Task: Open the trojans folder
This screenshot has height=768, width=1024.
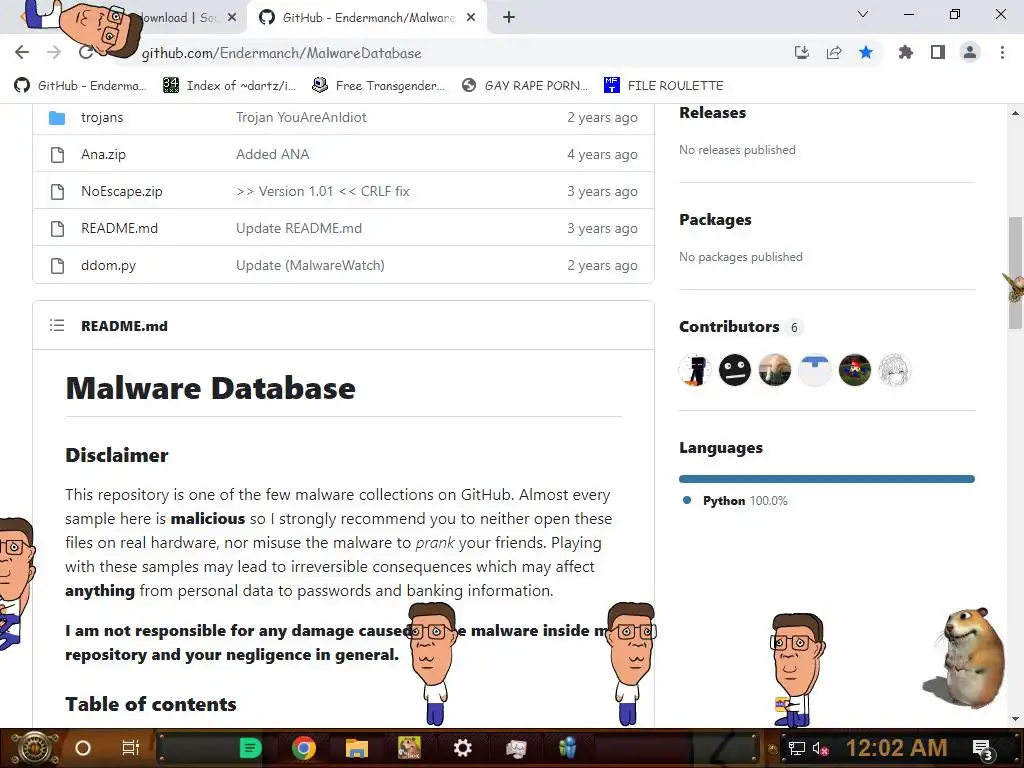Action: [x=102, y=118]
